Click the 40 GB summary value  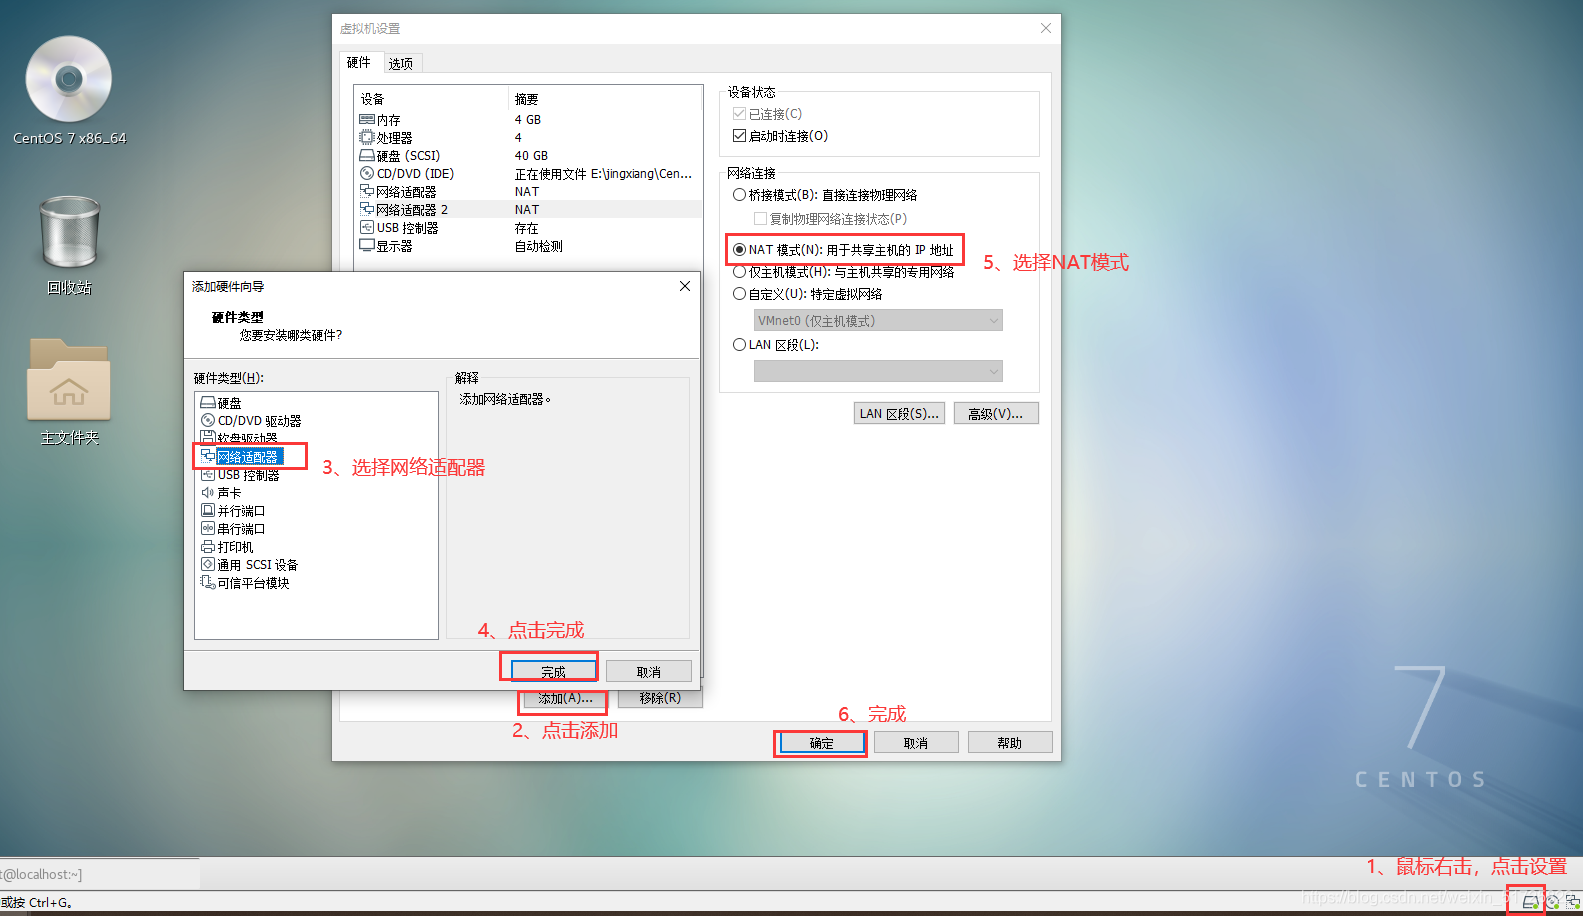pos(531,155)
